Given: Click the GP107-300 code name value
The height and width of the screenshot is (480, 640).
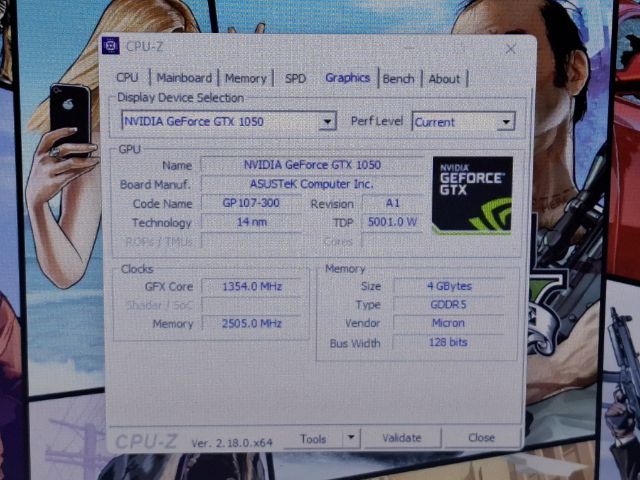Looking at the screenshot, I should pyautogui.click(x=251, y=203).
